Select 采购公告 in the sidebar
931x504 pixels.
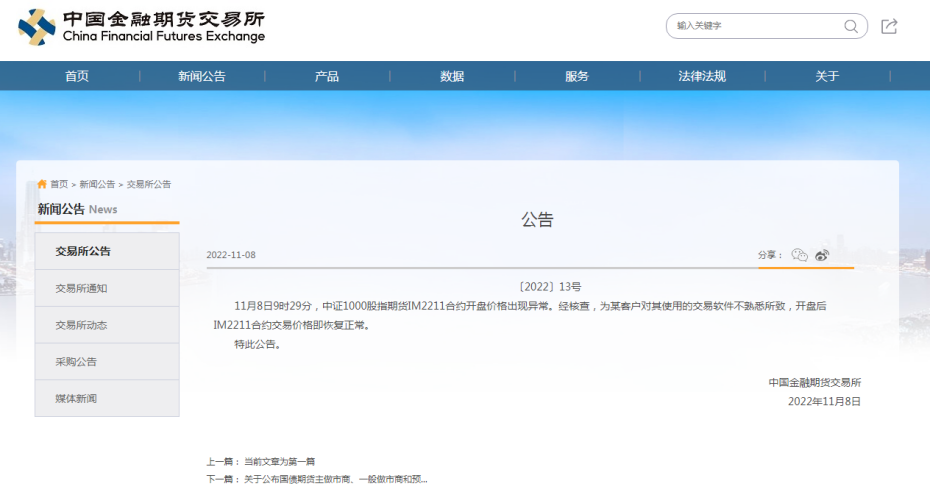pos(107,362)
